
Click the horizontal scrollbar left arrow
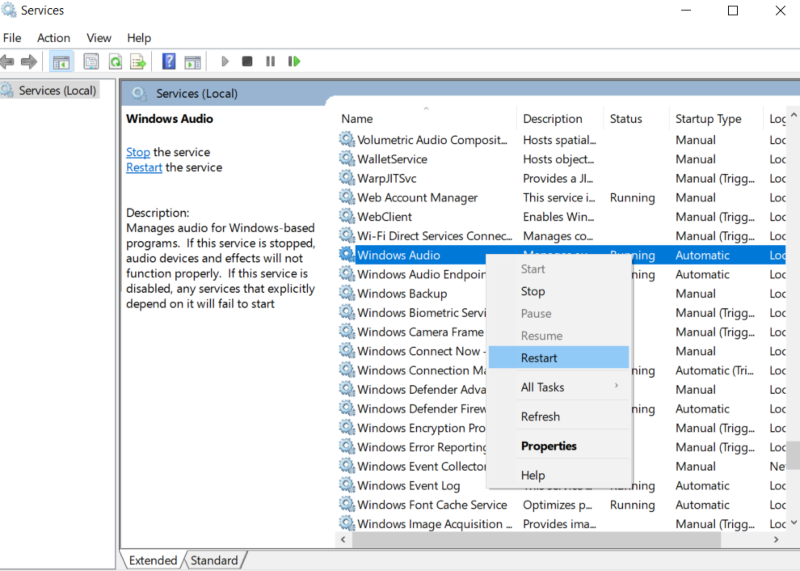pyautogui.click(x=343, y=539)
